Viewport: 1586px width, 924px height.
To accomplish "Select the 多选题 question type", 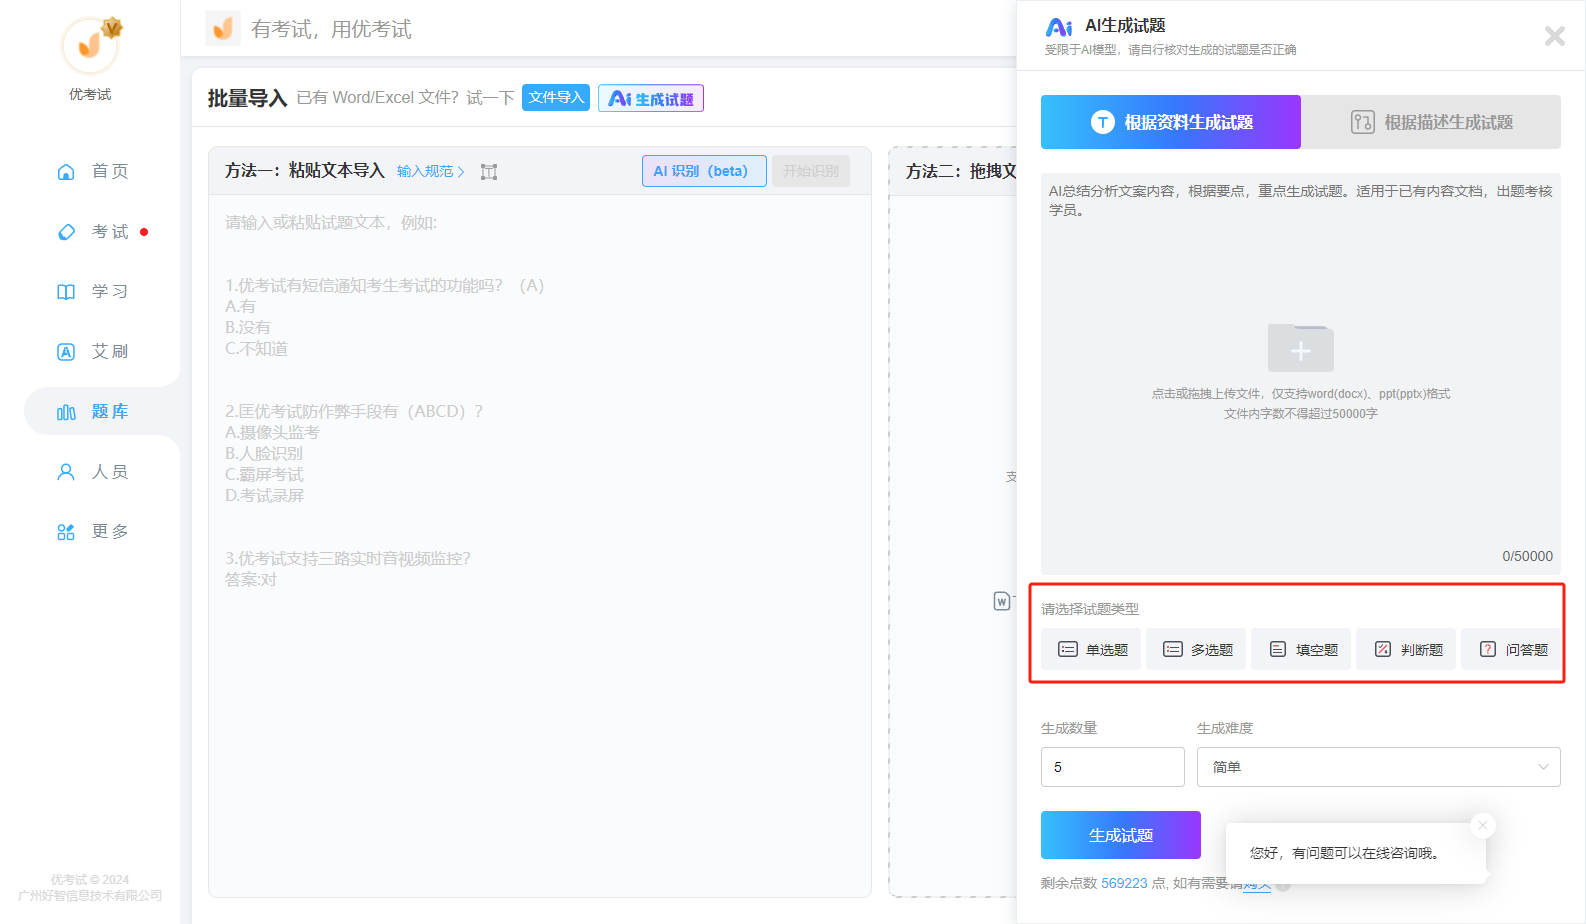I will [x=1196, y=649].
